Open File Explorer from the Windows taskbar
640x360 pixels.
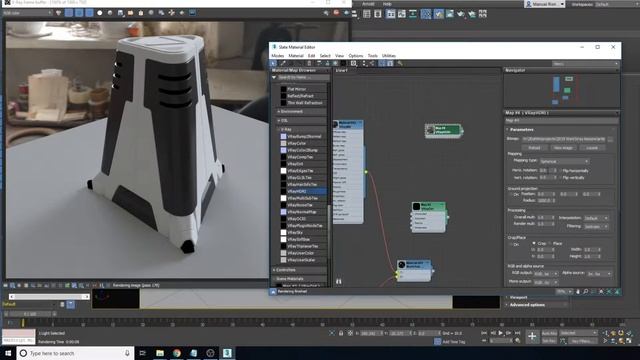[160, 353]
